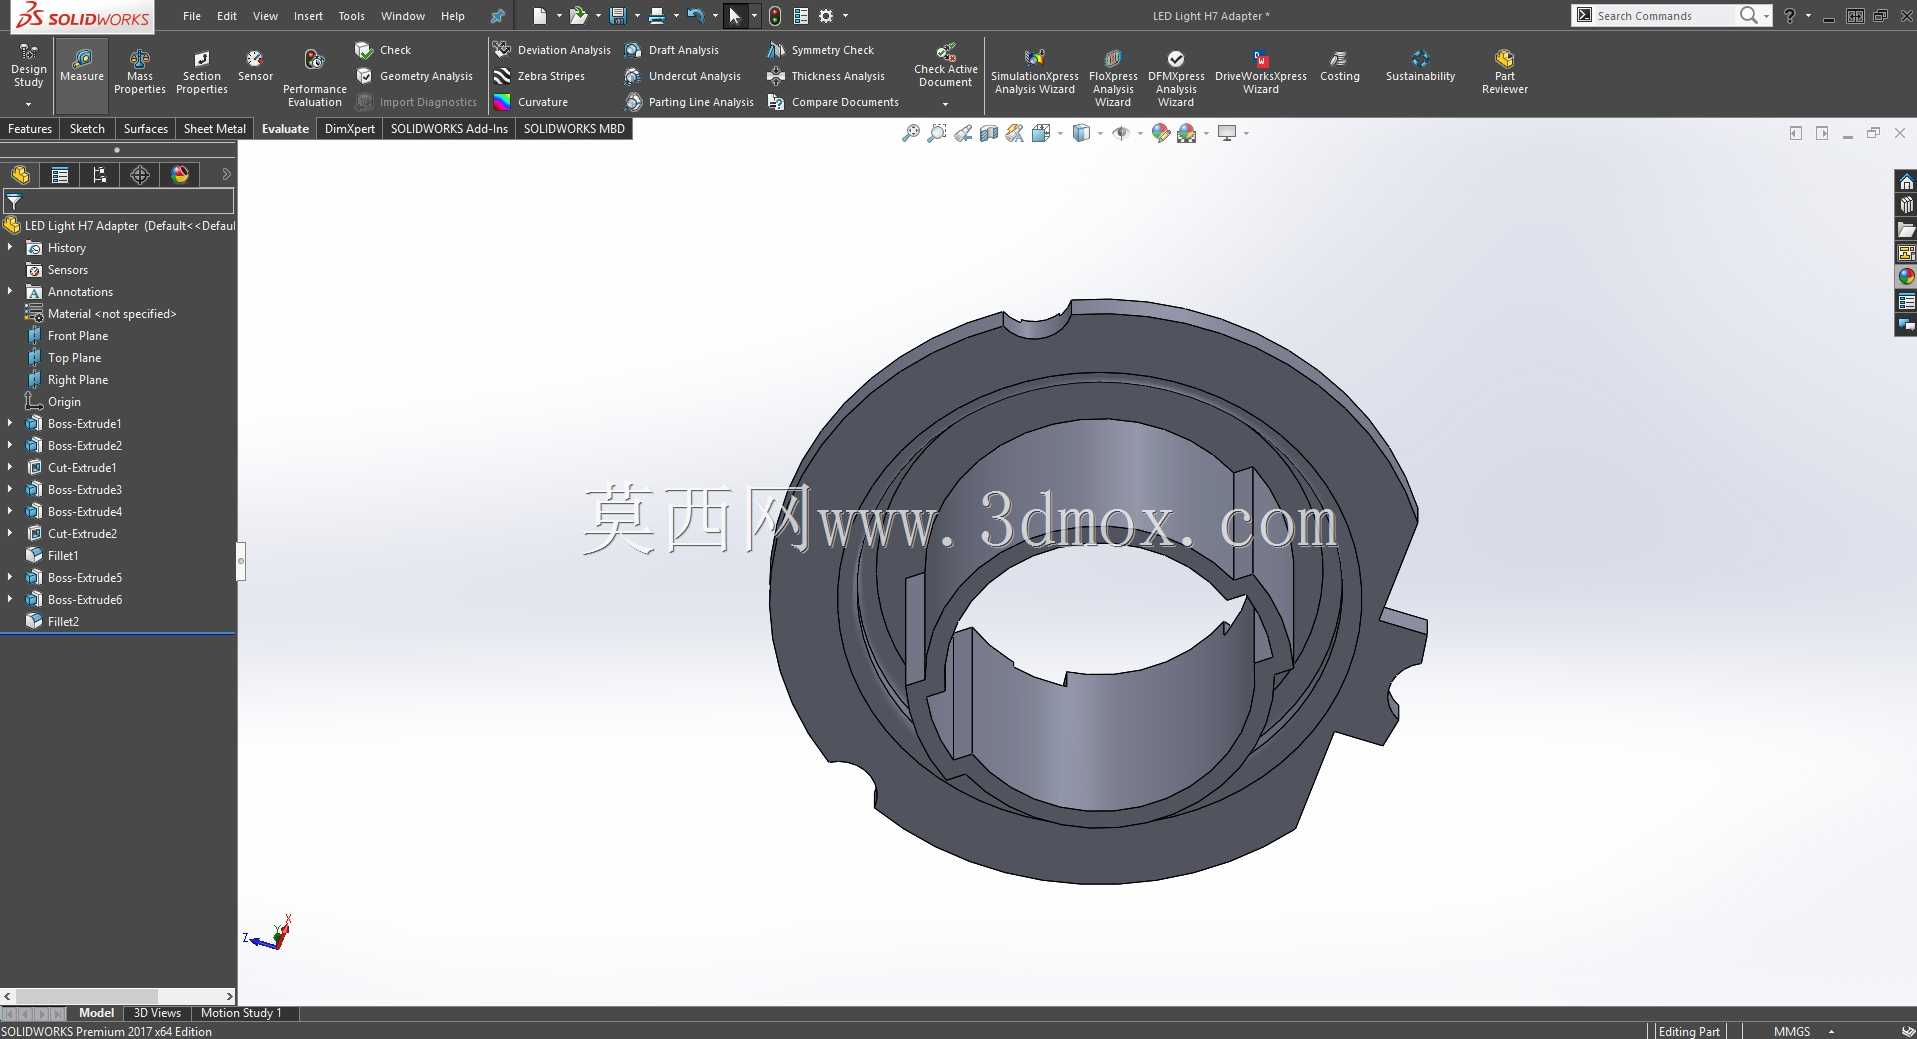The height and width of the screenshot is (1039, 1917).
Task: Open Part Reviewer
Action: [x=1505, y=72]
